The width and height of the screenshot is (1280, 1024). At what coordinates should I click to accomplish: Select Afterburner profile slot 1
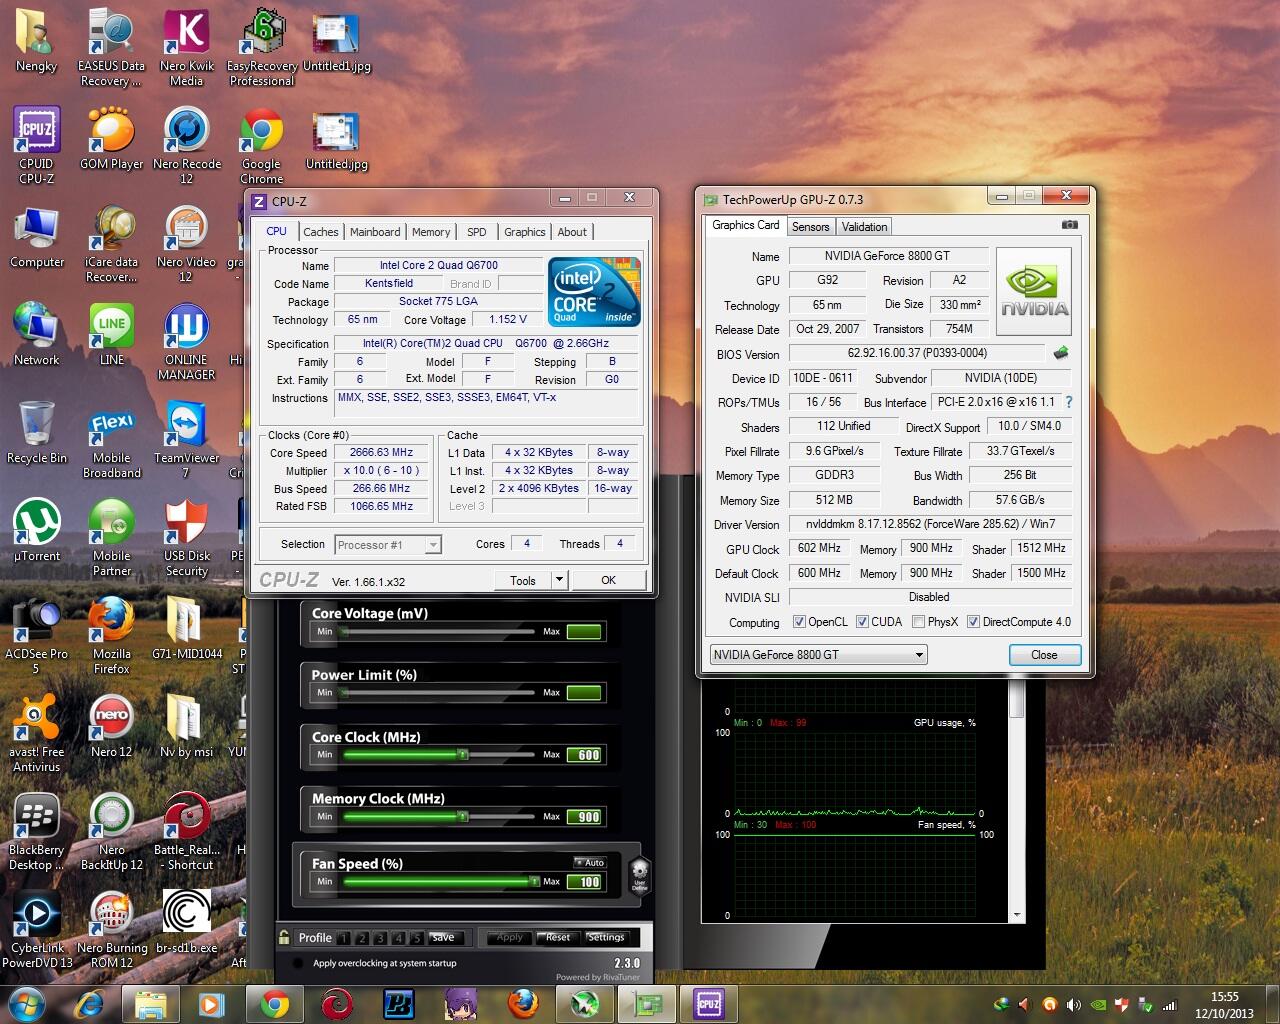344,938
